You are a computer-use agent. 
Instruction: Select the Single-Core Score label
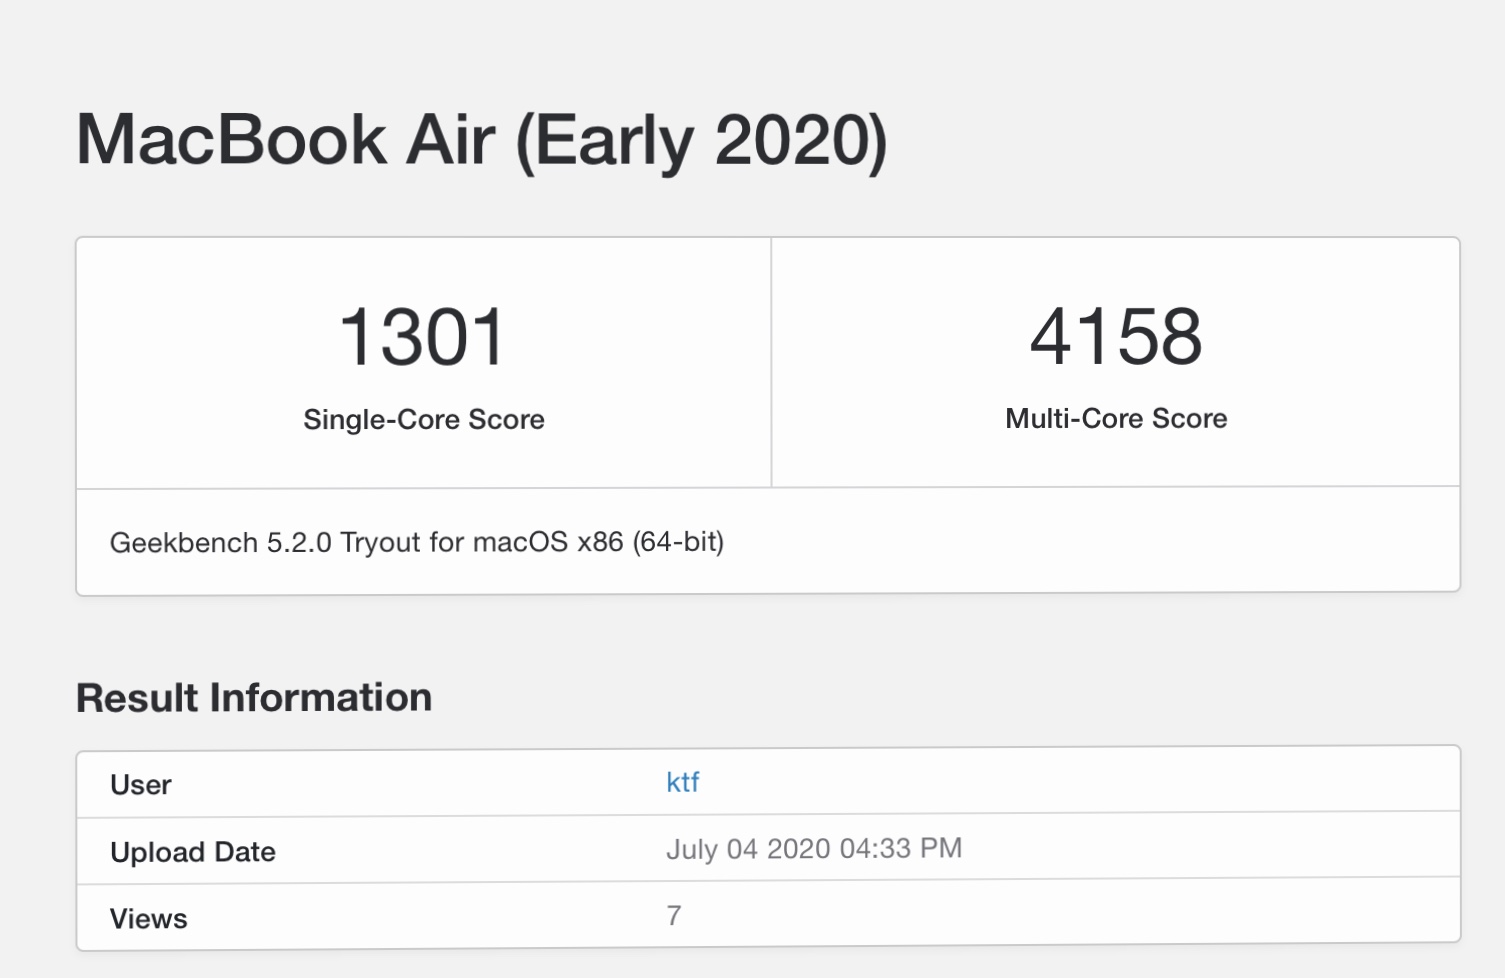(423, 419)
